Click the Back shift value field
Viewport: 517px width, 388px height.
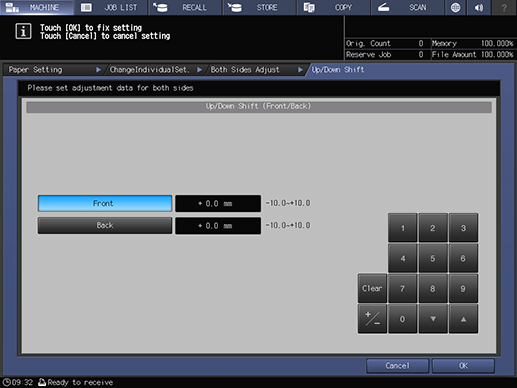(x=218, y=226)
